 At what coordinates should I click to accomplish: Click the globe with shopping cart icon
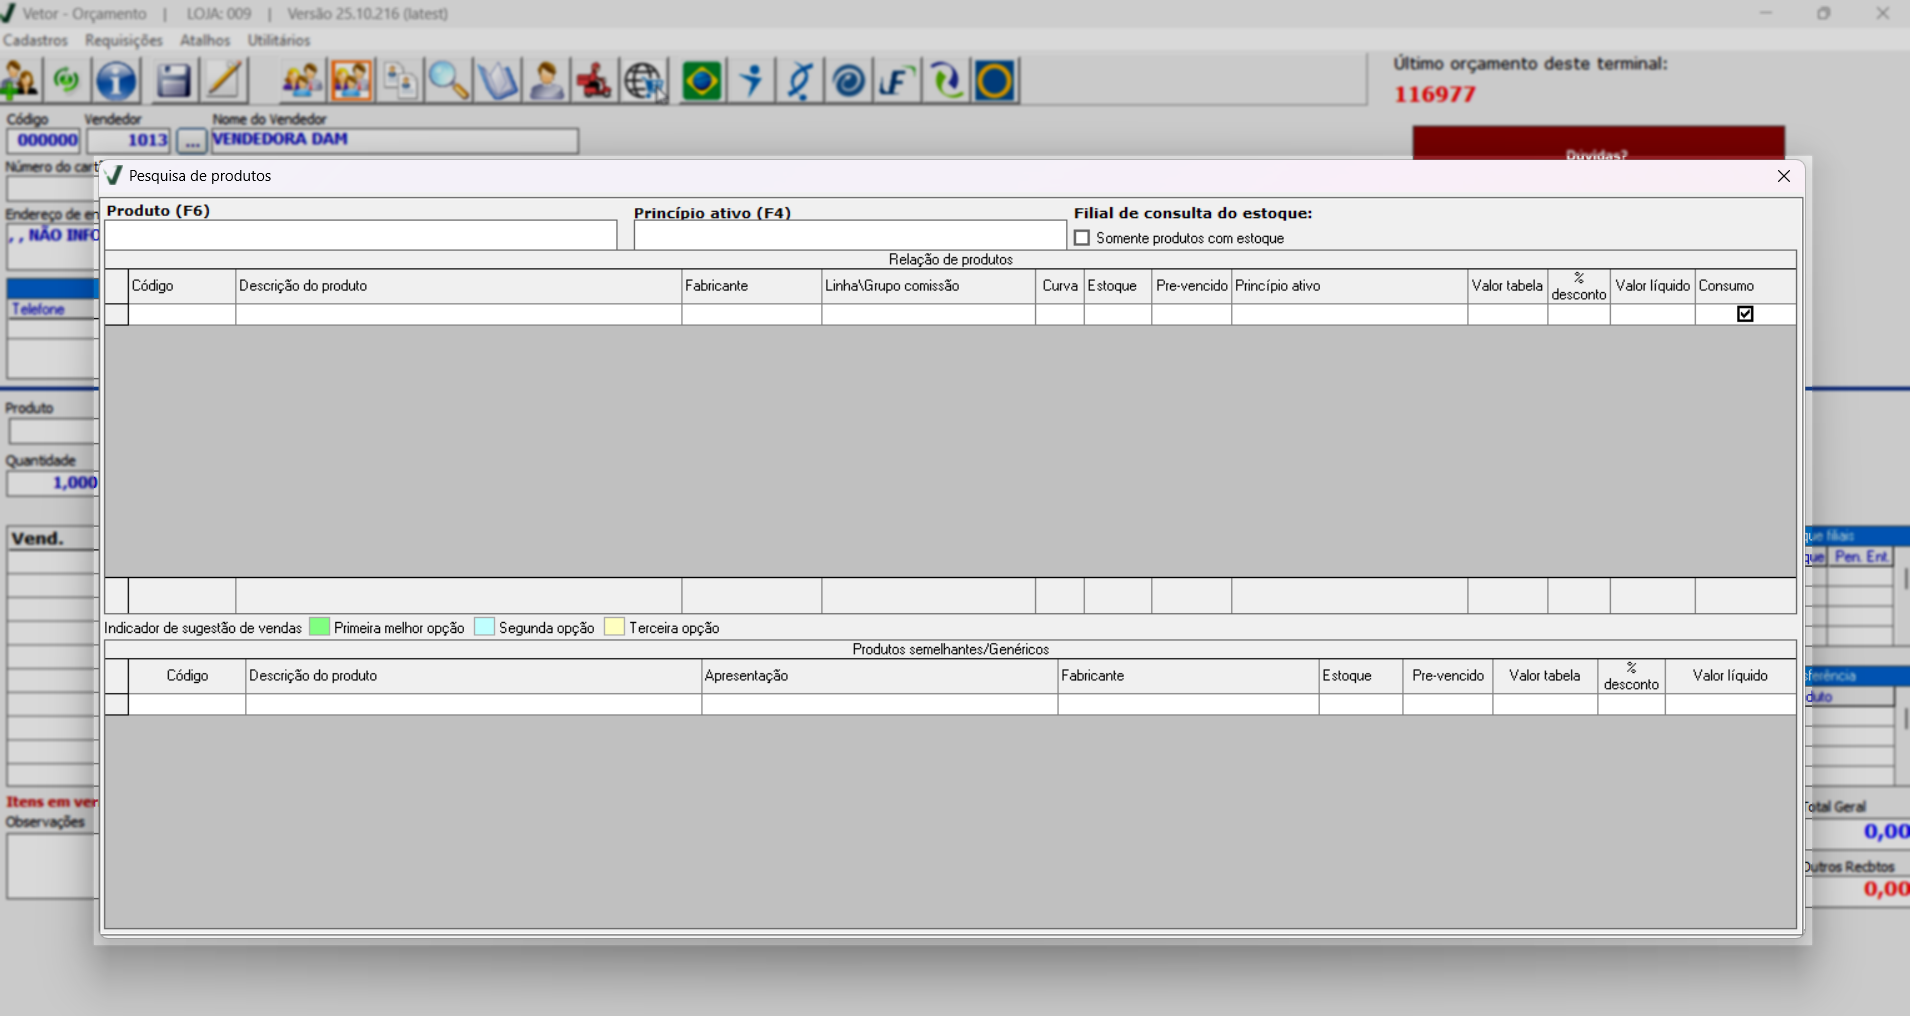click(644, 81)
